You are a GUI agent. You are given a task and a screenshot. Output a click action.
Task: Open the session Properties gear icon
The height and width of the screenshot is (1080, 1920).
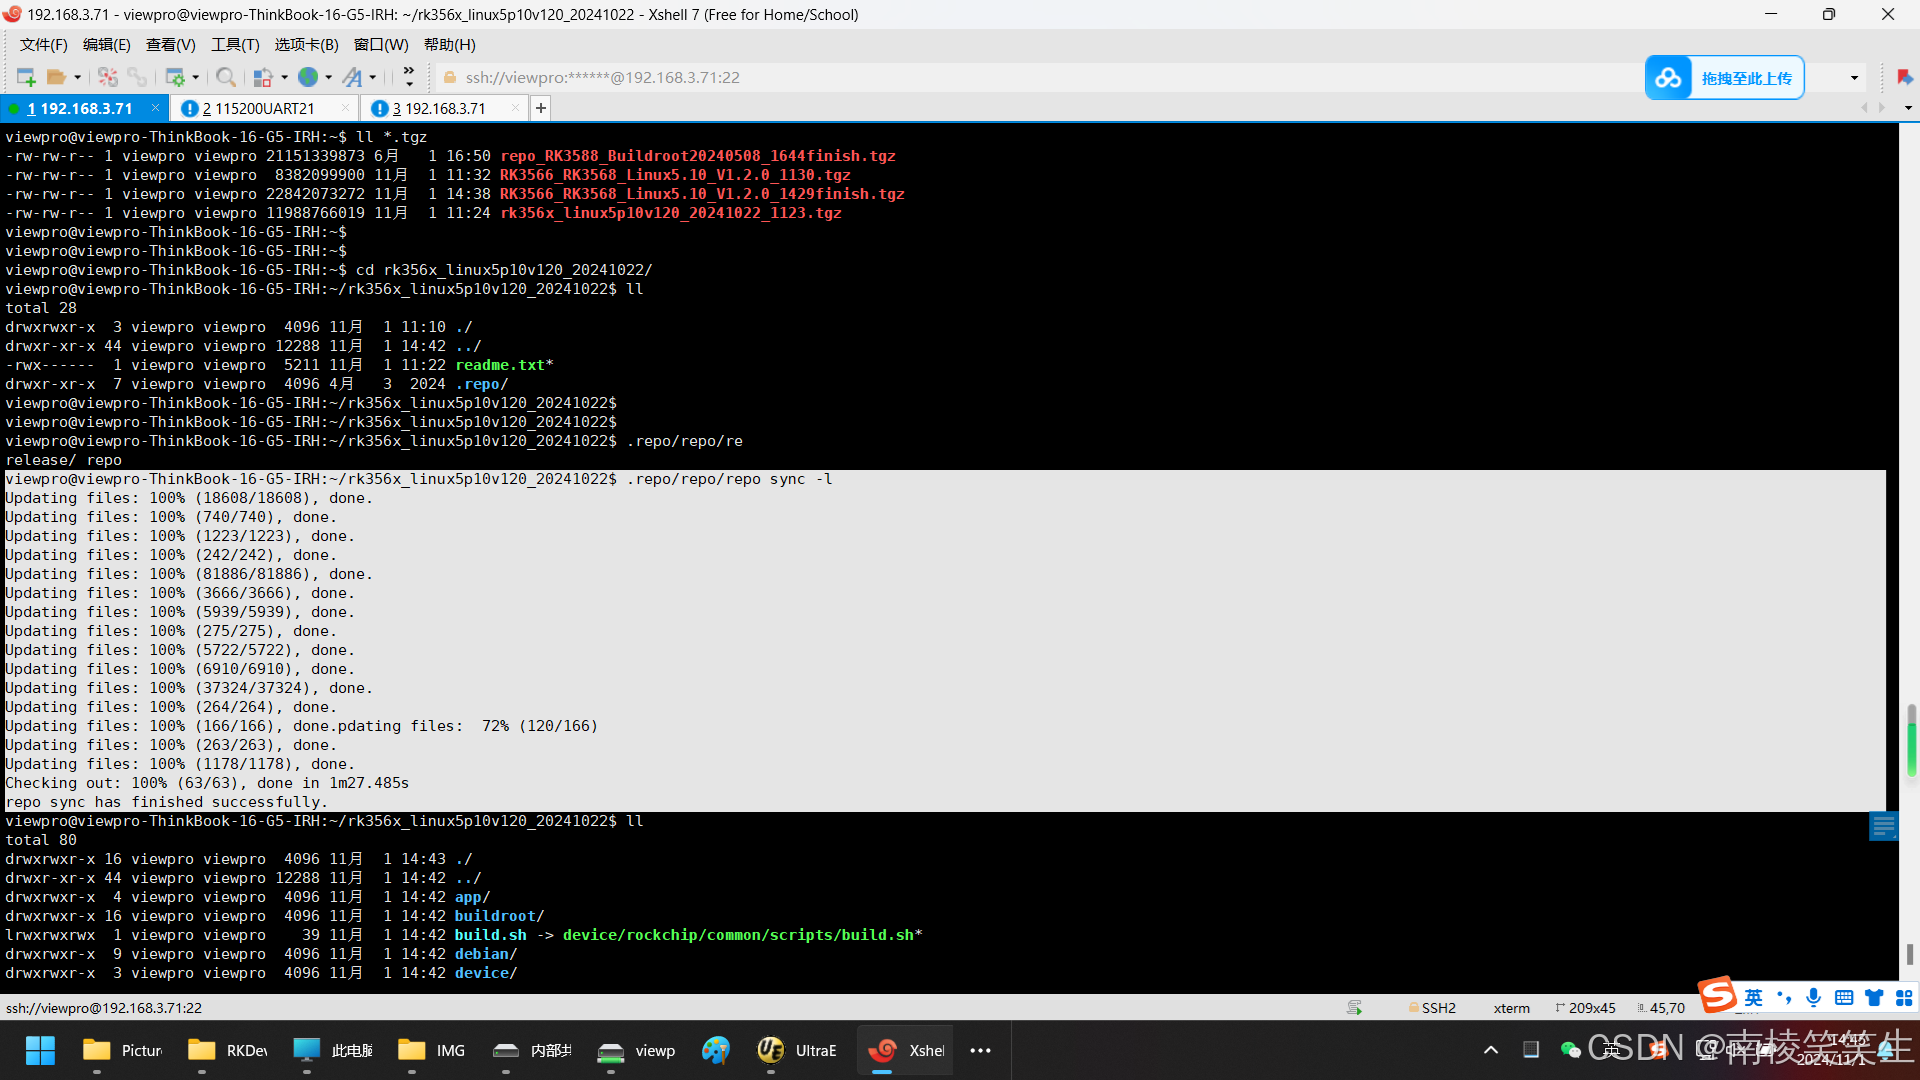click(x=175, y=77)
